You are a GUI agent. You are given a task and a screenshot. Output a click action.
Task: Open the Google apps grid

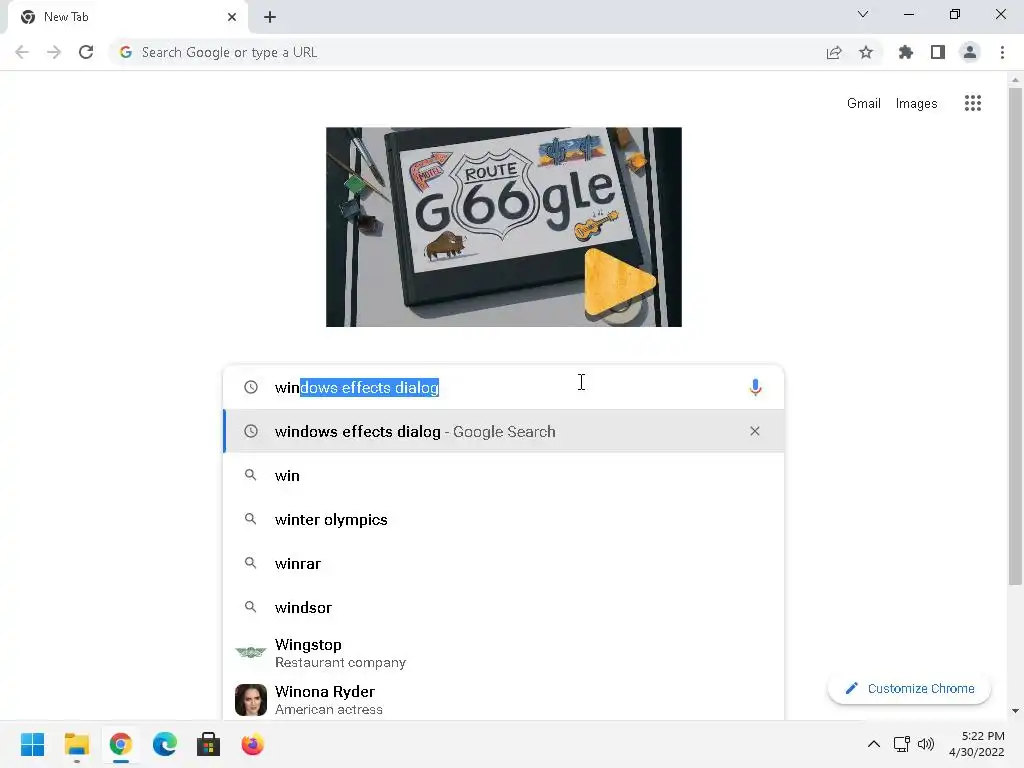point(972,103)
